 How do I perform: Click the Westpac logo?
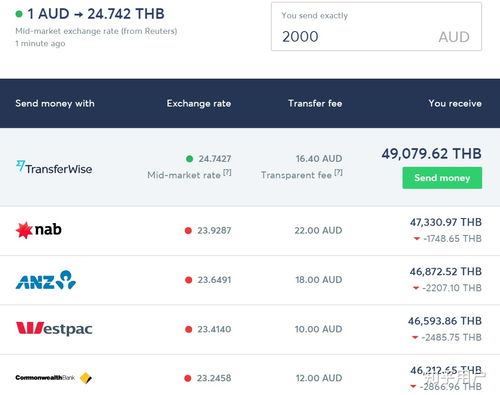pyautogui.click(x=54, y=329)
